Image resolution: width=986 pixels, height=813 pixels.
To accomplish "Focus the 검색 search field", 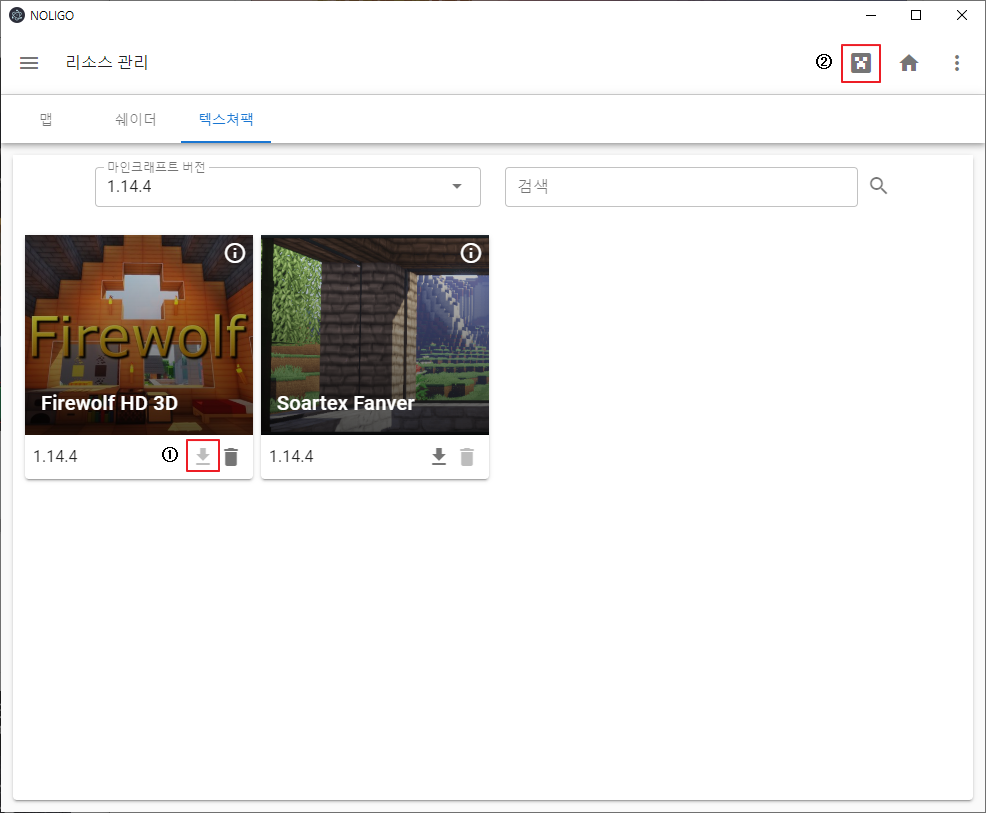I will point(681,187).
